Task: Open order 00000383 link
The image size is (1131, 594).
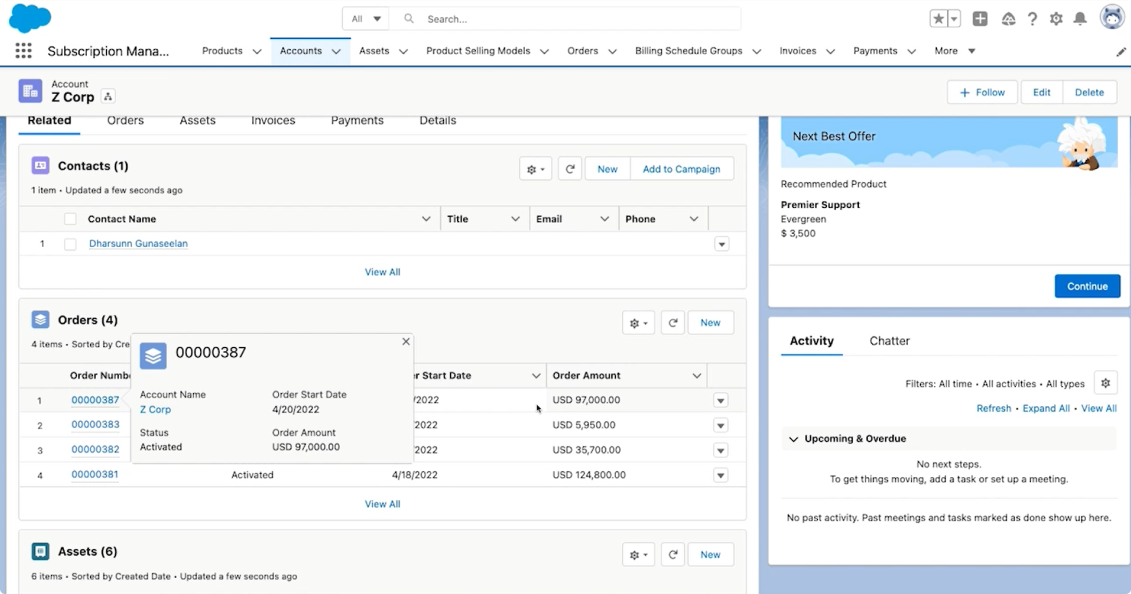Action: (x=95, y=425)
